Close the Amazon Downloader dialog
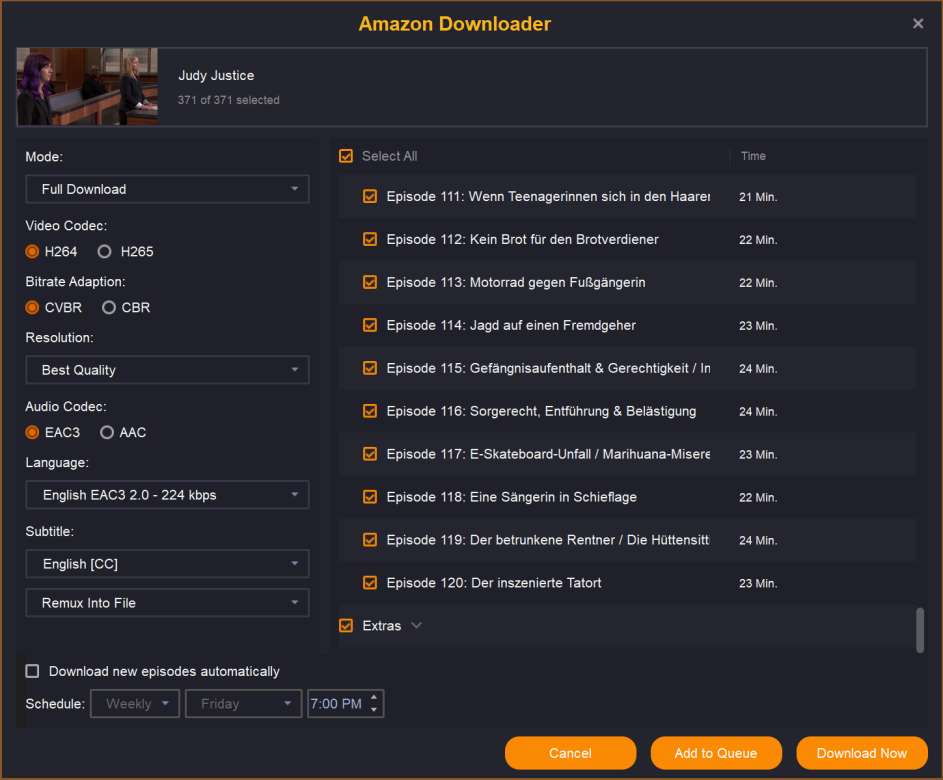Image resolution: width=943 pixels, height=780 pixels. click(x=918, y=24)
